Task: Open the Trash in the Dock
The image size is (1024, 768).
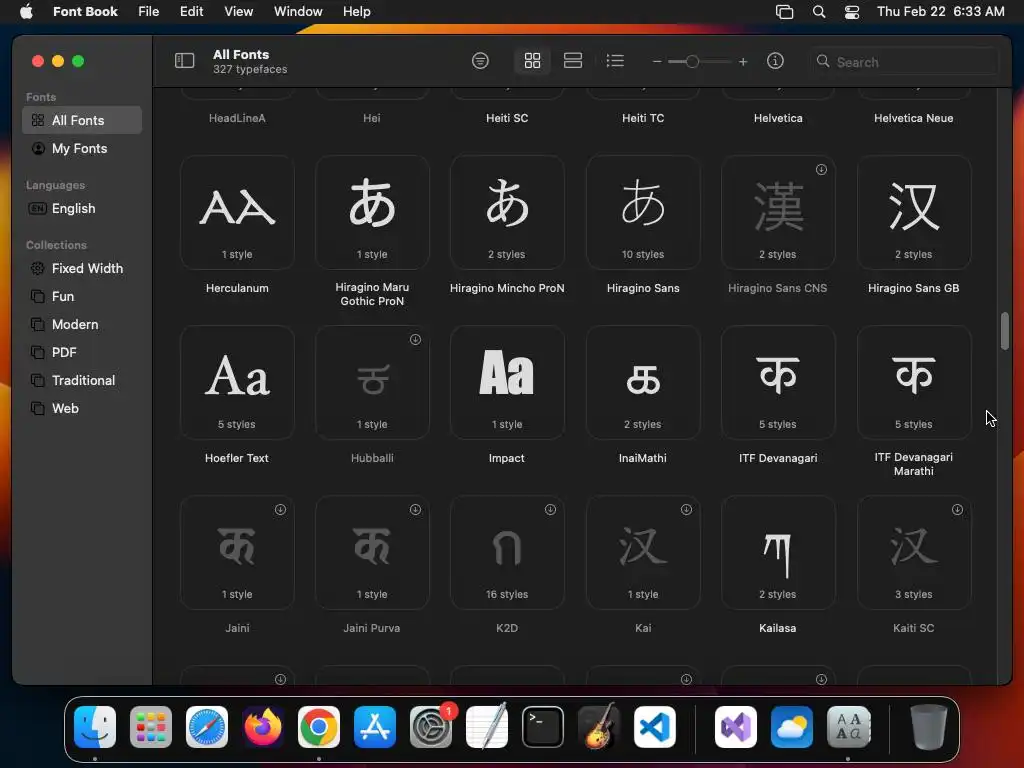Action: (x=928, y=726)
